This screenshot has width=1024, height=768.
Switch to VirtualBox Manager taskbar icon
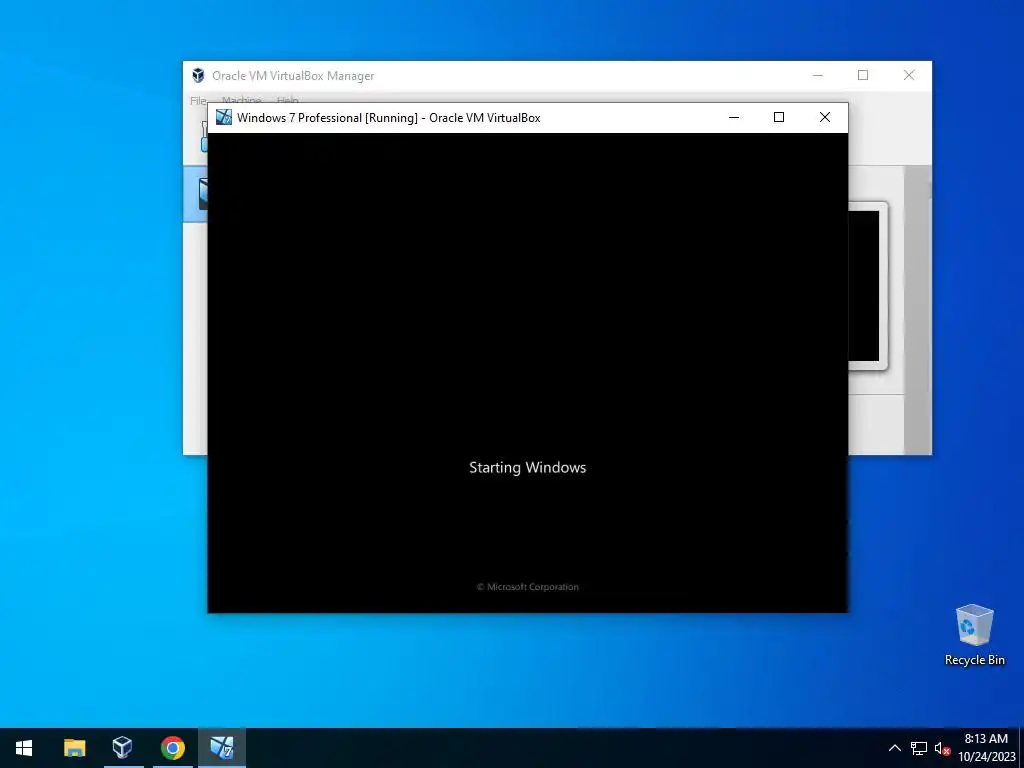pos(122,747)
